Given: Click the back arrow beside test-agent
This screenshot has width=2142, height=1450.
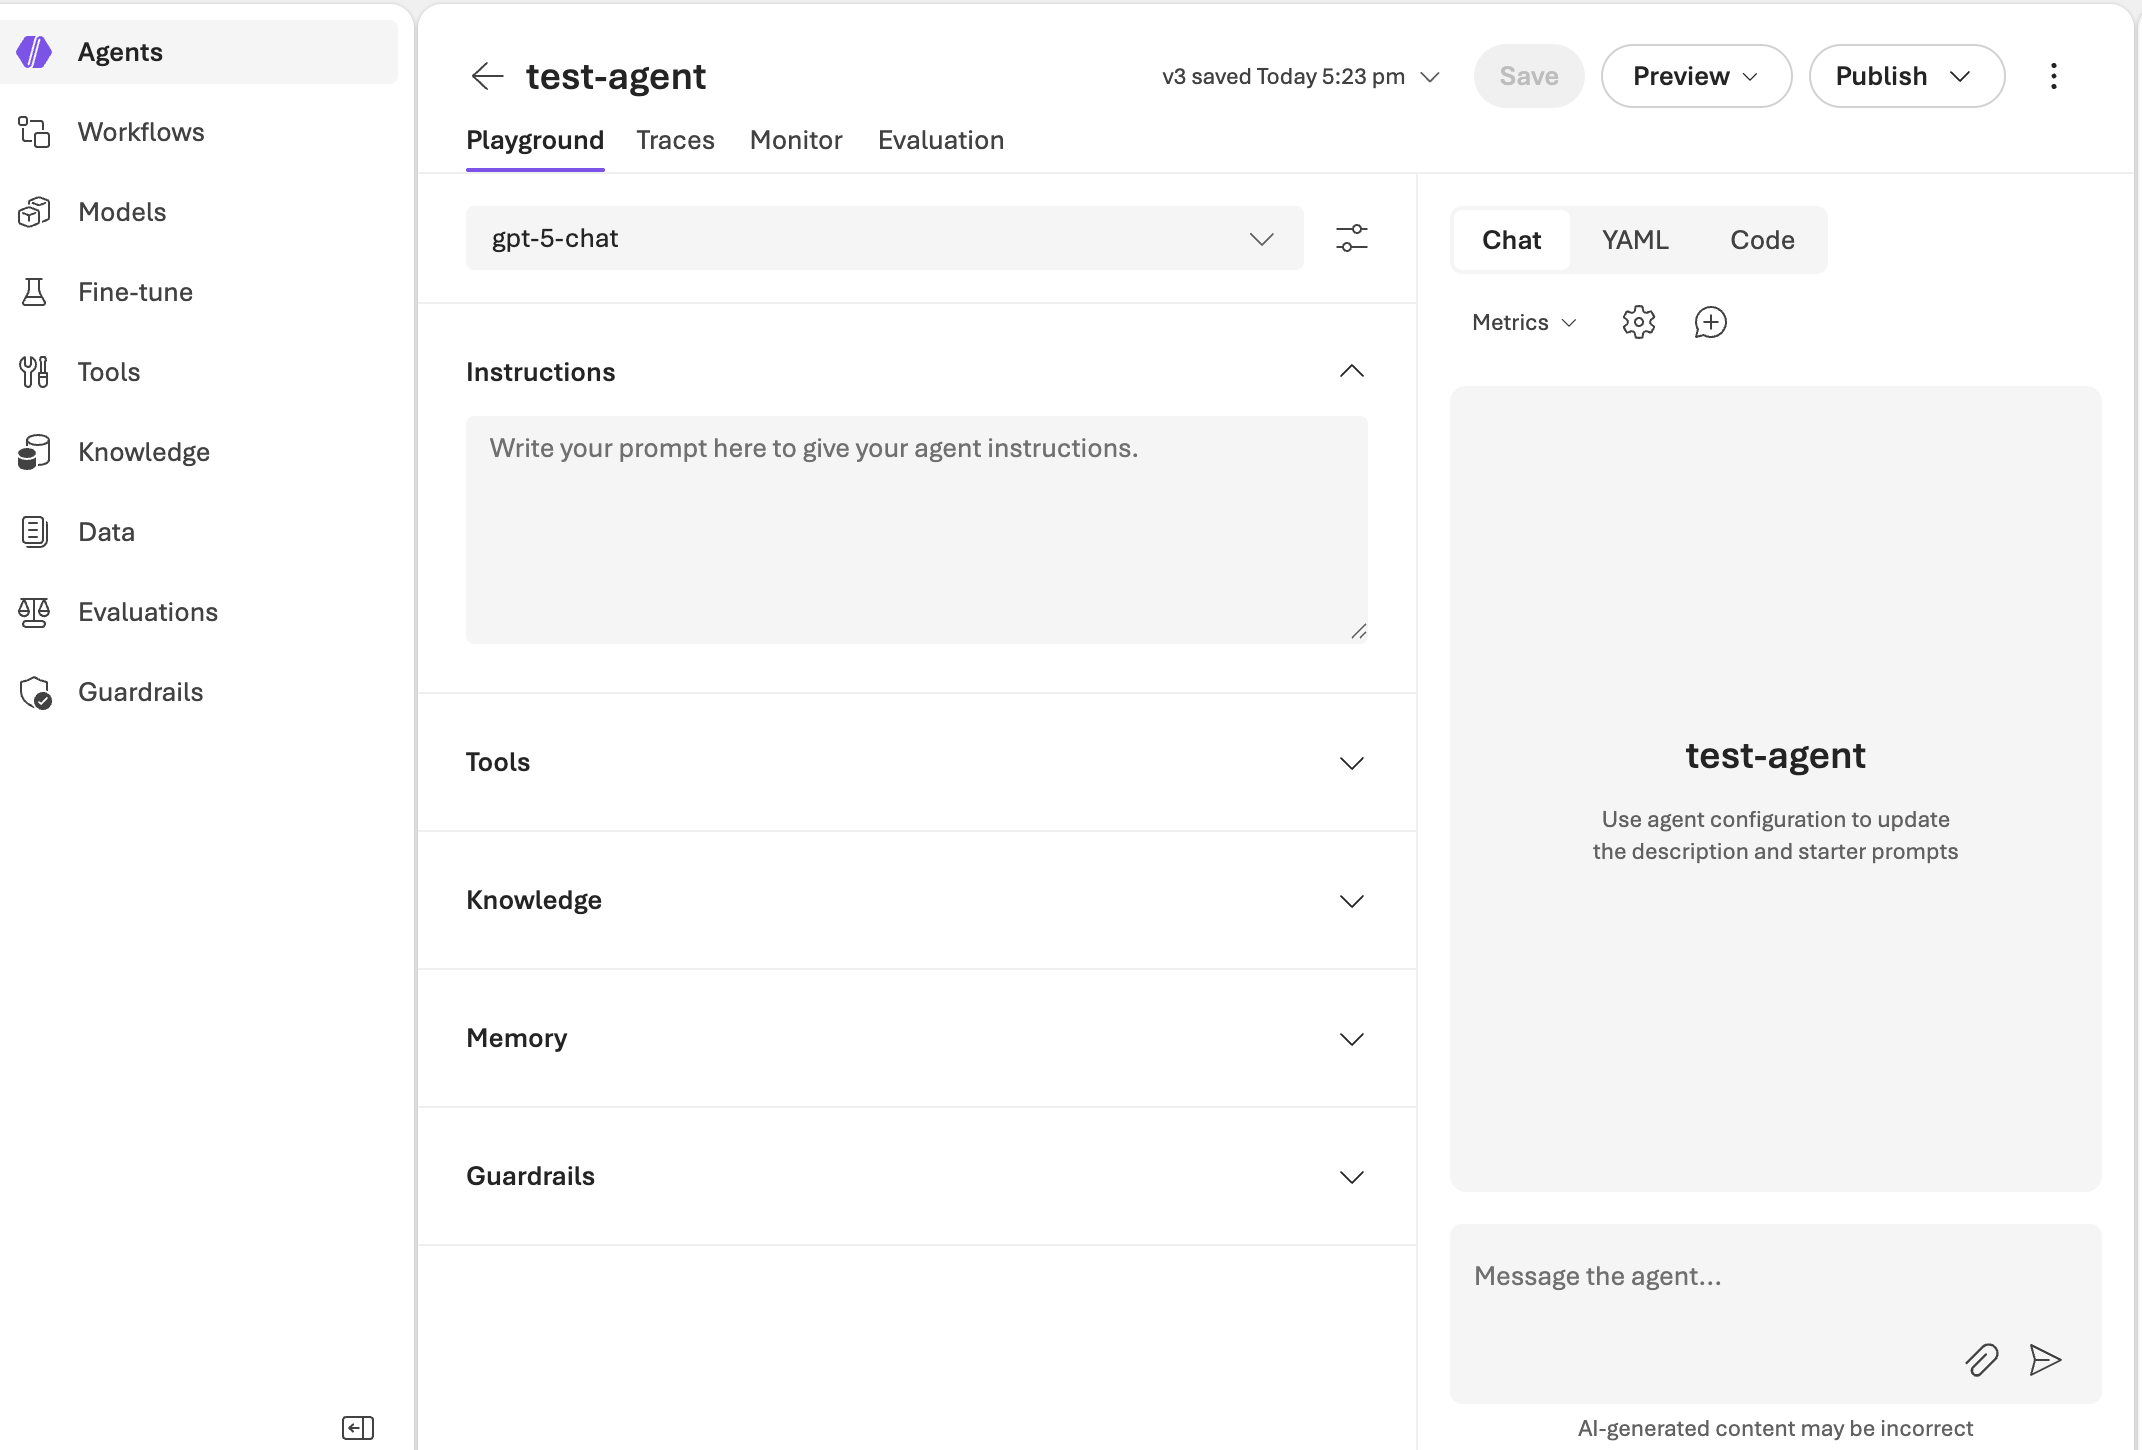Looking at the screenshot, I should pos(487,76).
